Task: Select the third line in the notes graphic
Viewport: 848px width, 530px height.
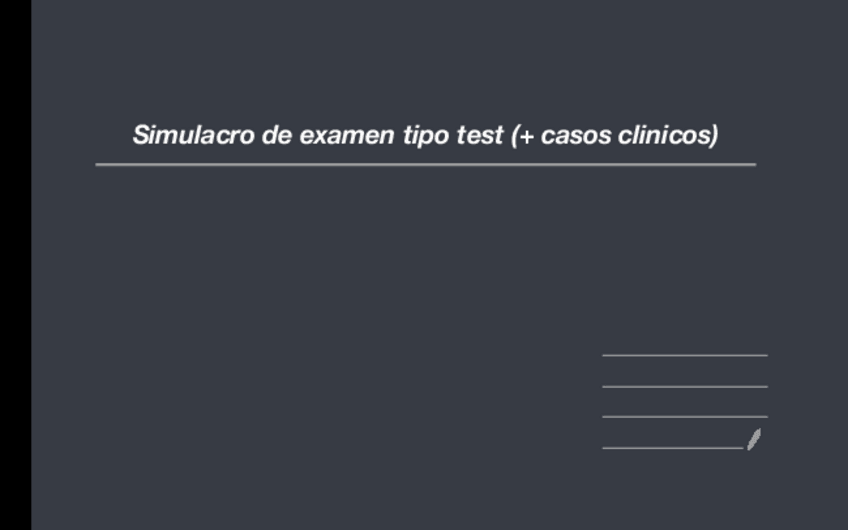Action: (x=684, y=416)
